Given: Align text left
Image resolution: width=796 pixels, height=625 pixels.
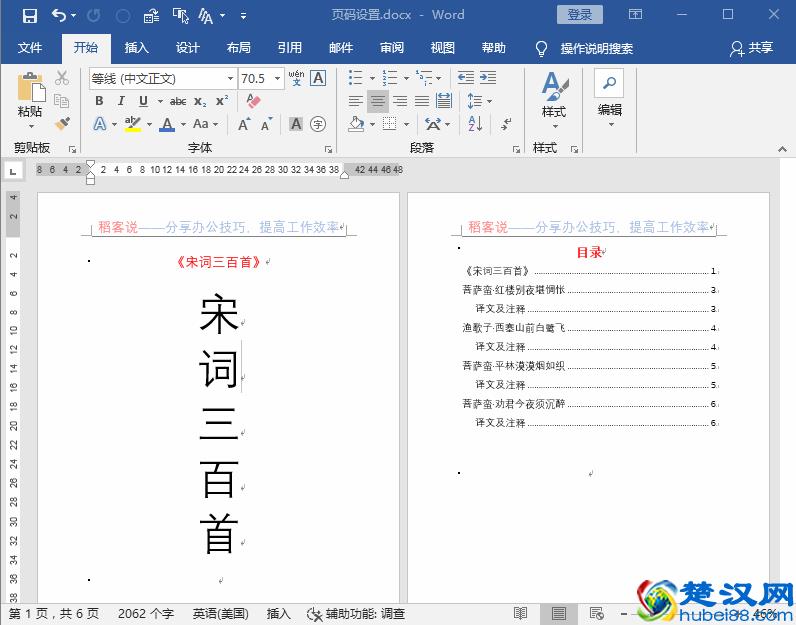Looking at the screenshot, I should click(356, 101).
